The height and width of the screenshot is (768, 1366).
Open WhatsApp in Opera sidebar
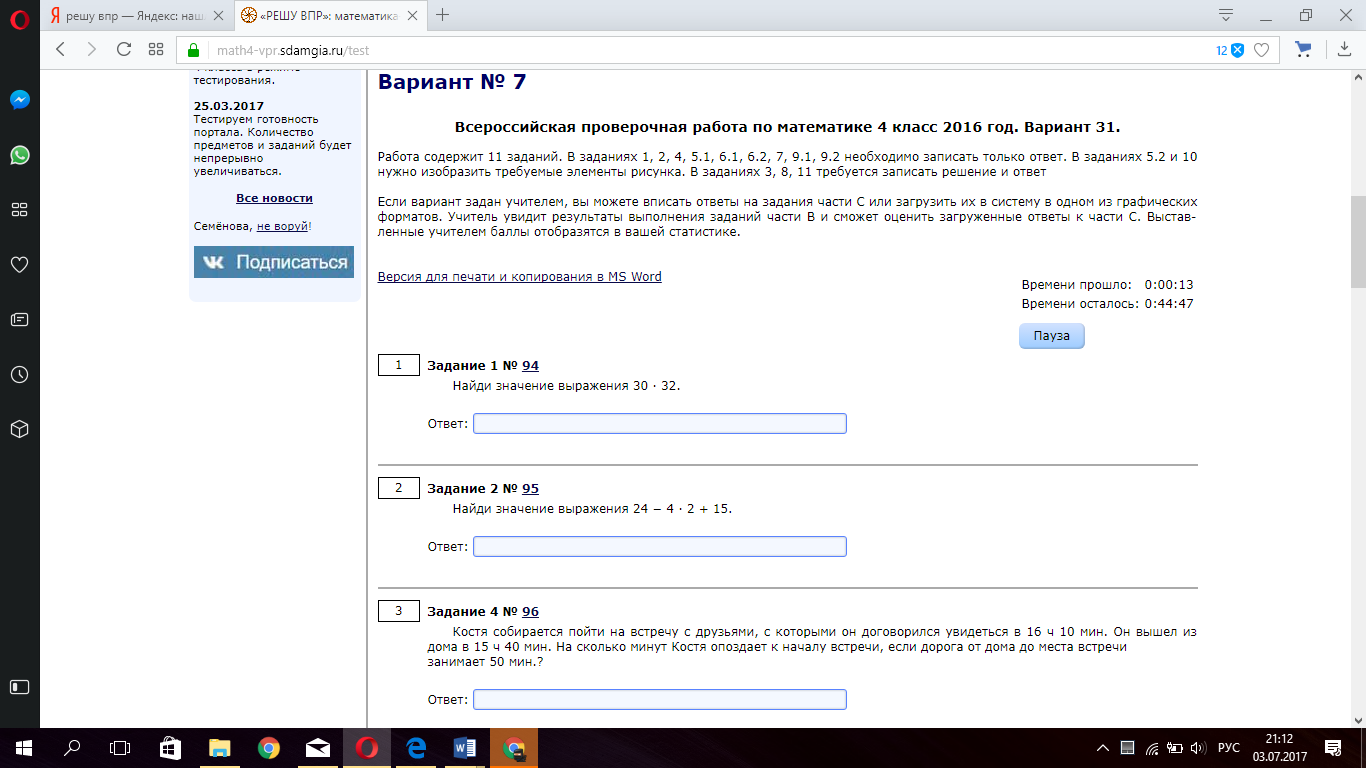19,155
